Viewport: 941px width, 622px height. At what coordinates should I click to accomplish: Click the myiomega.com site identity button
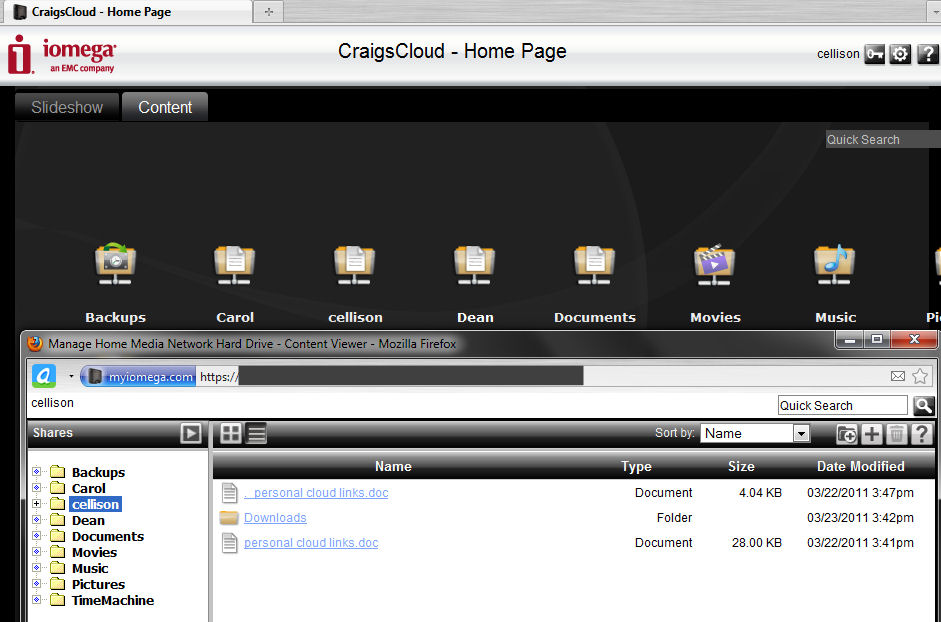(x=139, y=376)
